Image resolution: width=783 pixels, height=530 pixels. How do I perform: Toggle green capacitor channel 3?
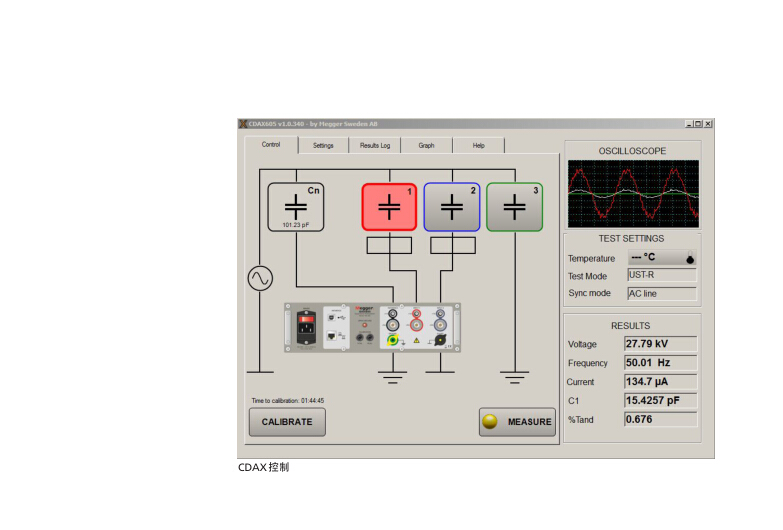click(514, 207)
